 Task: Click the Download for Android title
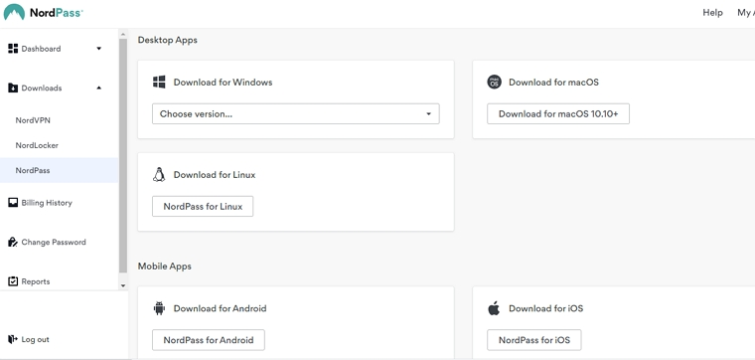coord(220,309)
